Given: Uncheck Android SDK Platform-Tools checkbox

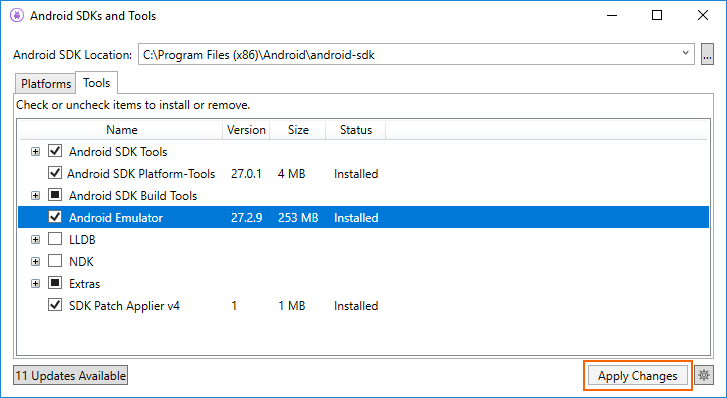Looking at the screenshot, I should (55, 173).
